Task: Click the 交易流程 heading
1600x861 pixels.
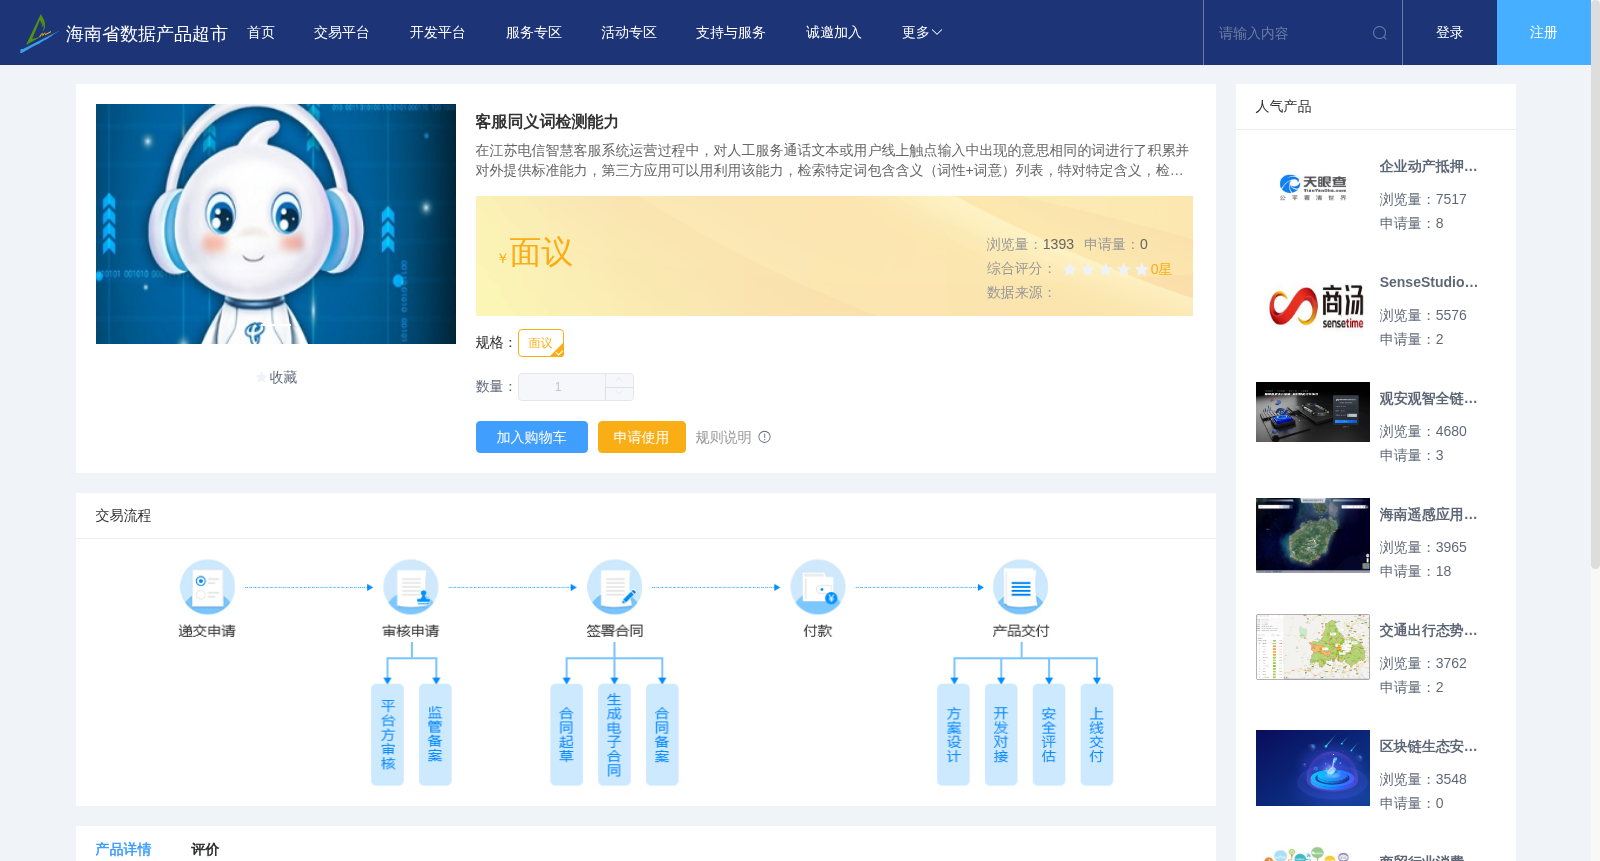Action: 123,516
